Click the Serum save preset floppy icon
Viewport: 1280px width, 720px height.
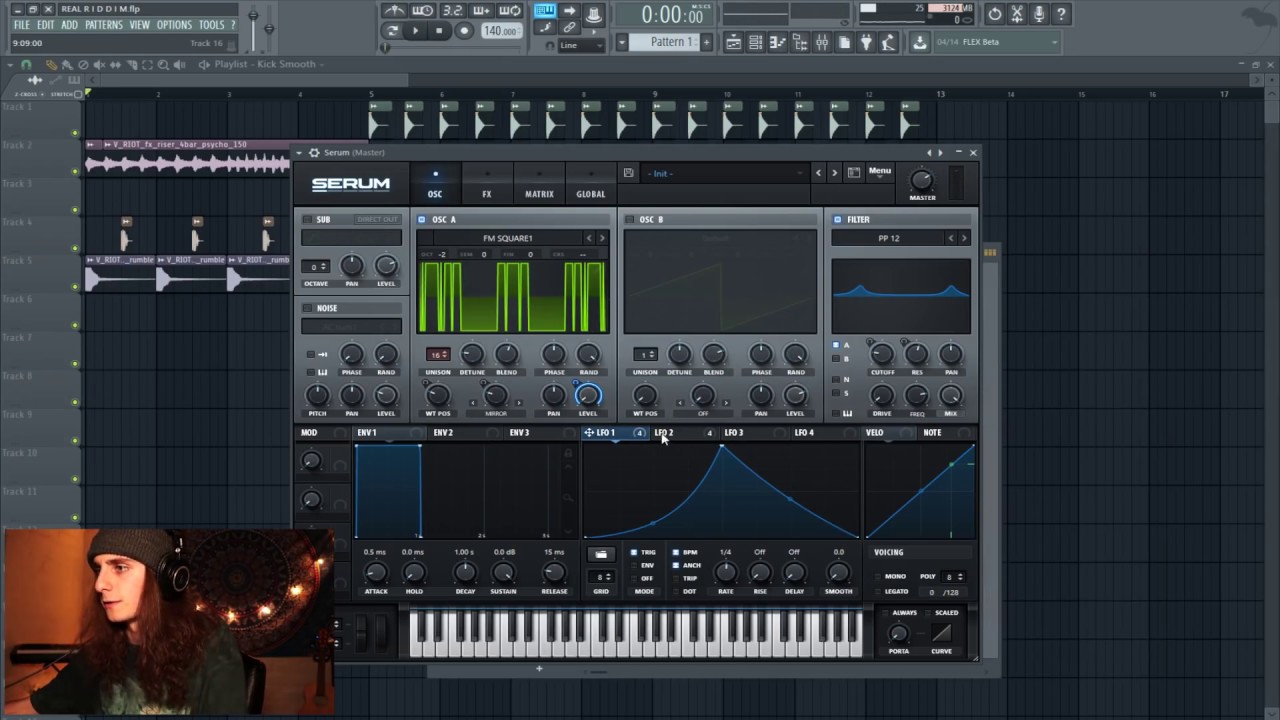628,173
